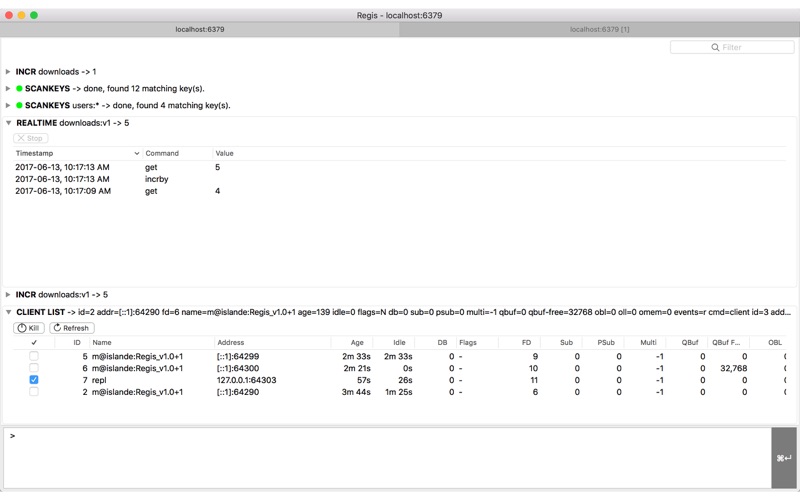Image resolution: width=800 pixels, height=500 pixels.
Task: Collapse the REALTIME downloads:v1 entry
Action: (x=9, y=123)
